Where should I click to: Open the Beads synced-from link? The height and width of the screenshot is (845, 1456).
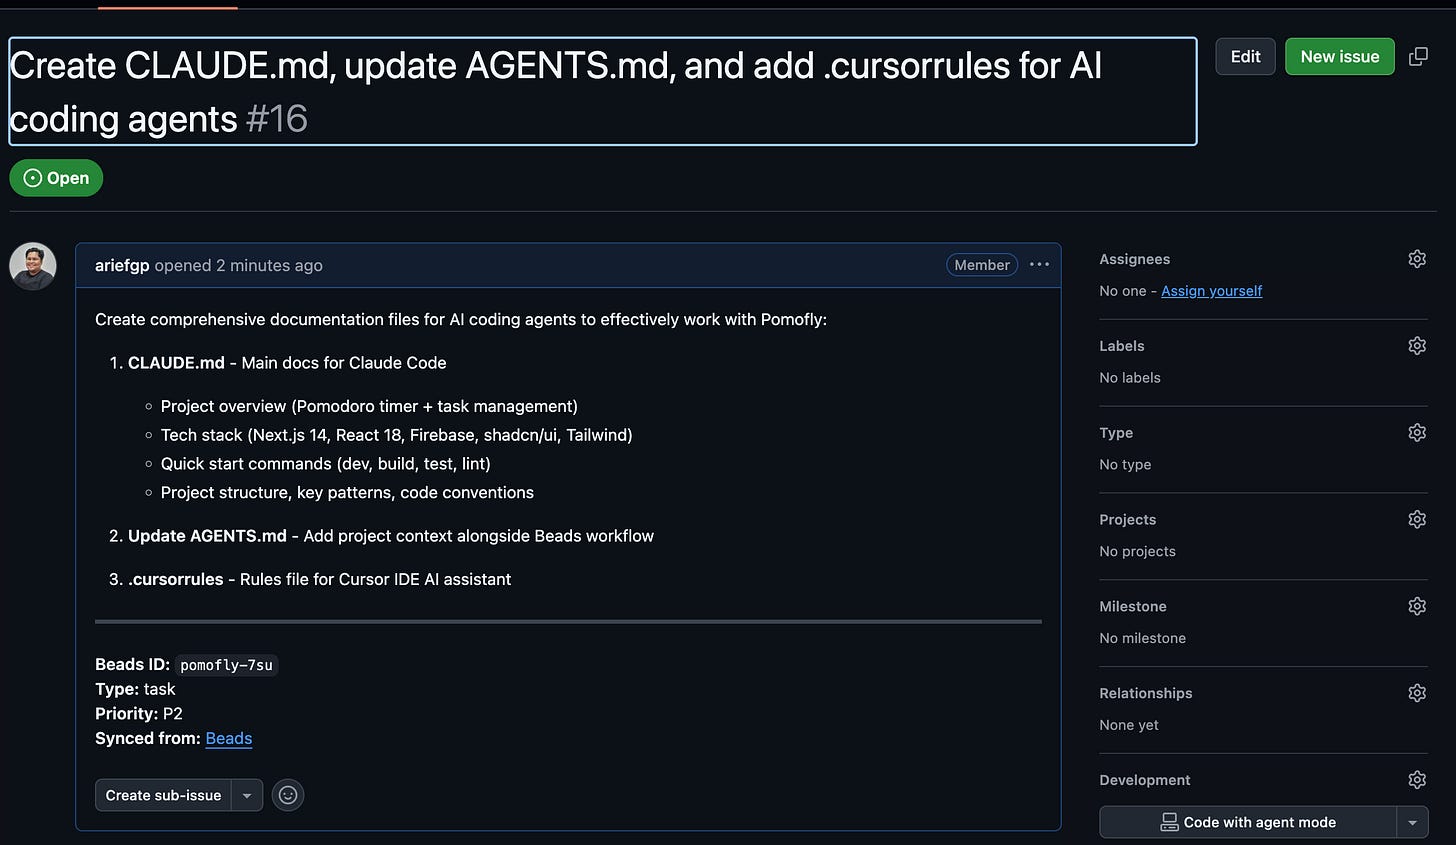229,738
